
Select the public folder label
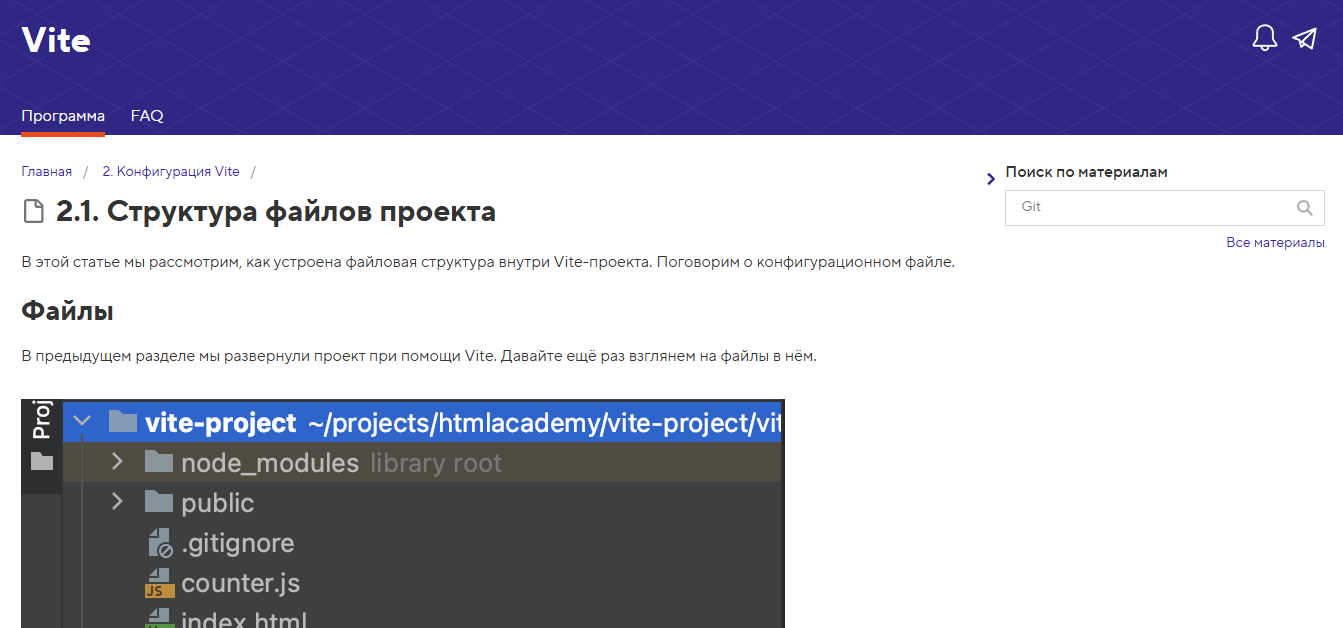click(218, 503)
